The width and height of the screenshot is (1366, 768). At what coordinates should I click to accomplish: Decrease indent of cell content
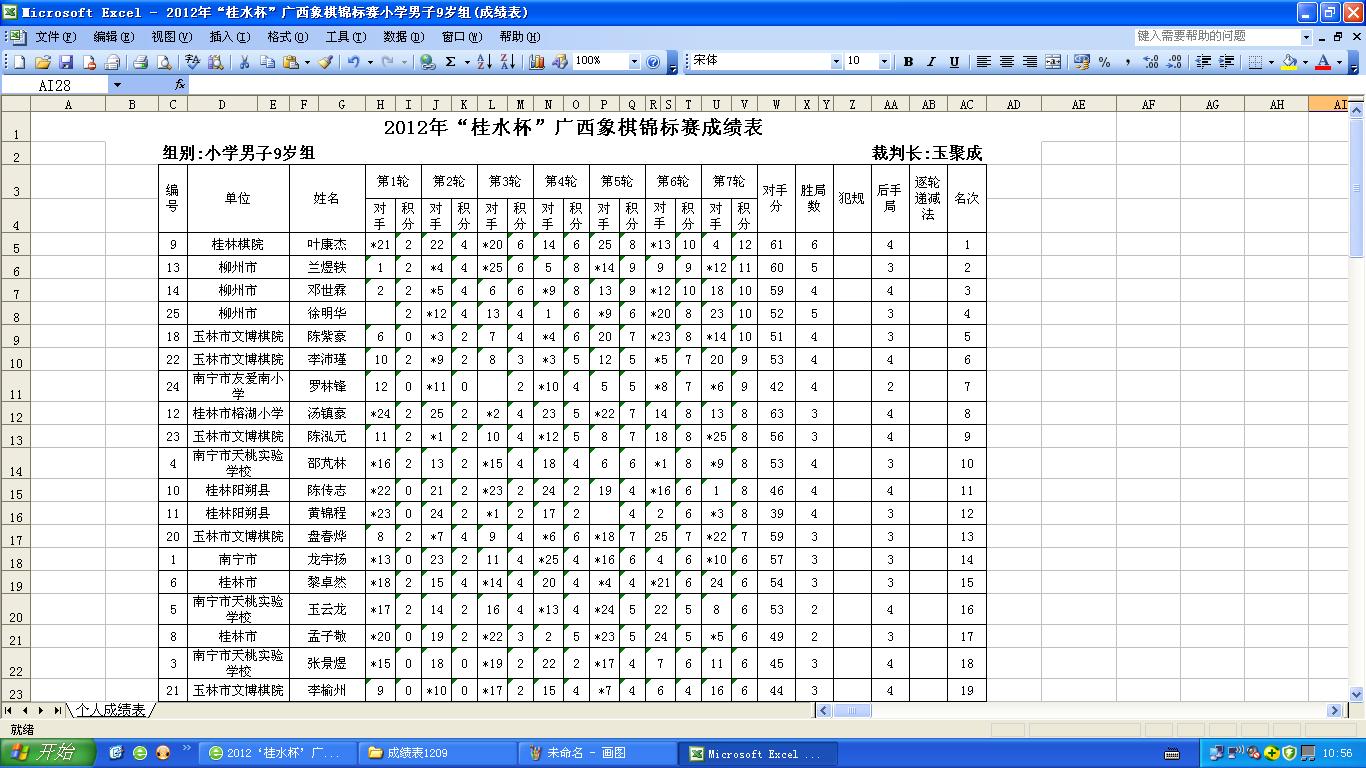(x=1203, y=61)
